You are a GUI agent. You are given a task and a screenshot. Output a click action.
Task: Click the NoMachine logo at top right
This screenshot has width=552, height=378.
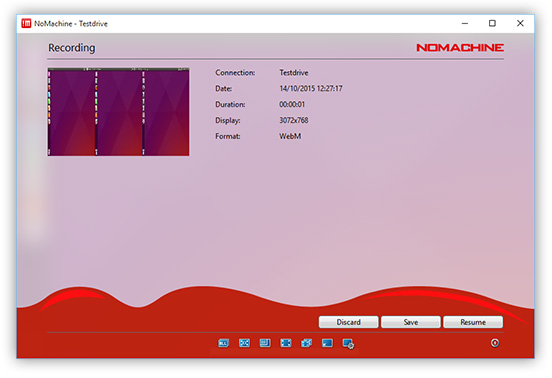tap(460, 48)
